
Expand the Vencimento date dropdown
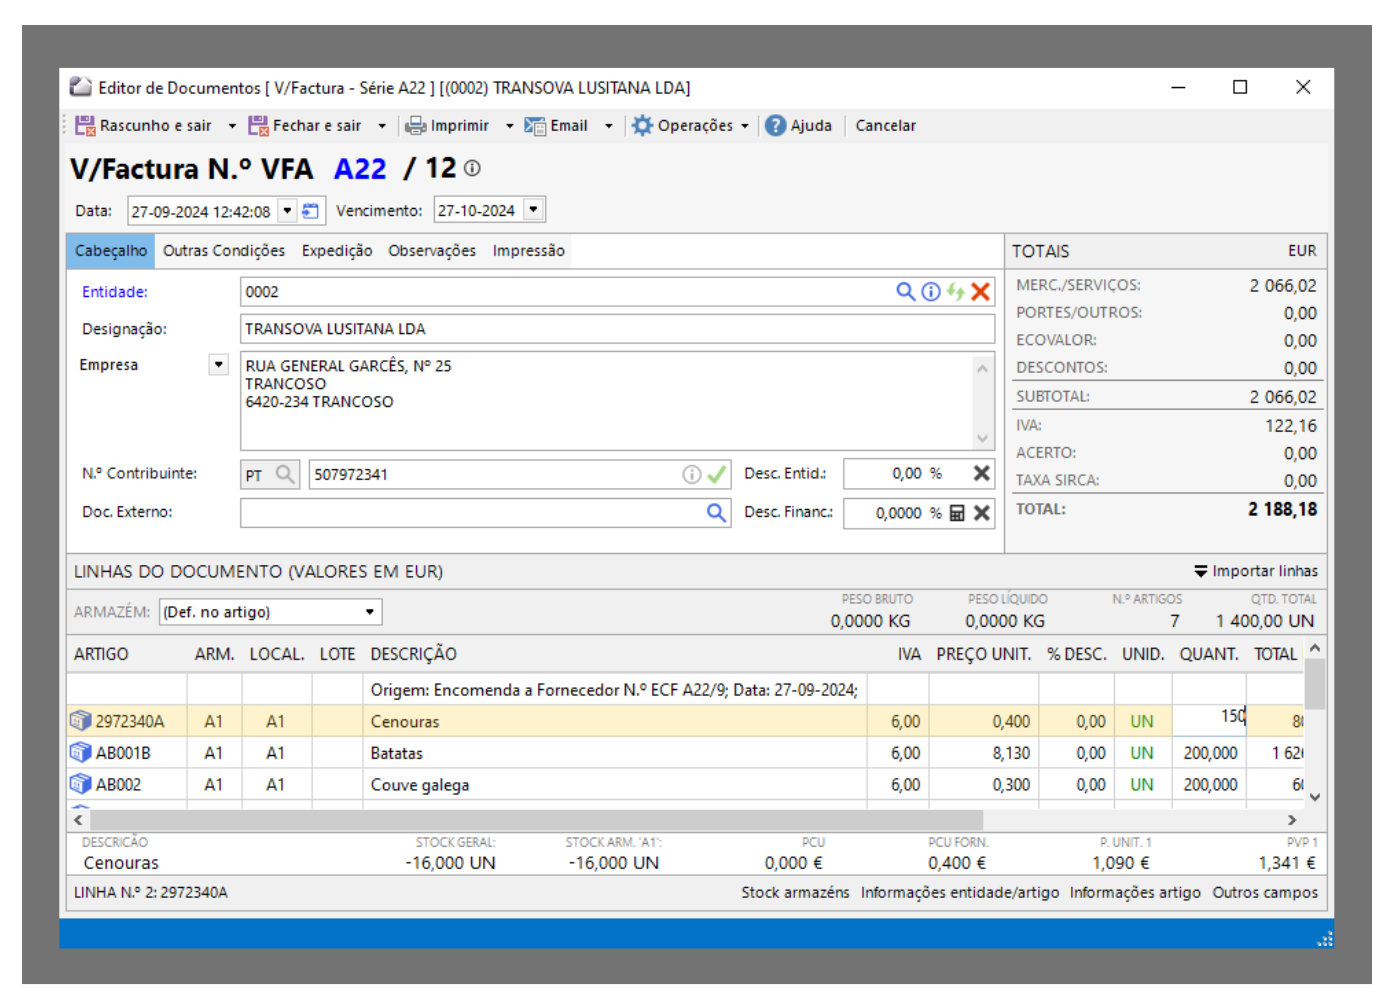pyautogui.click(x=534, y=210)
